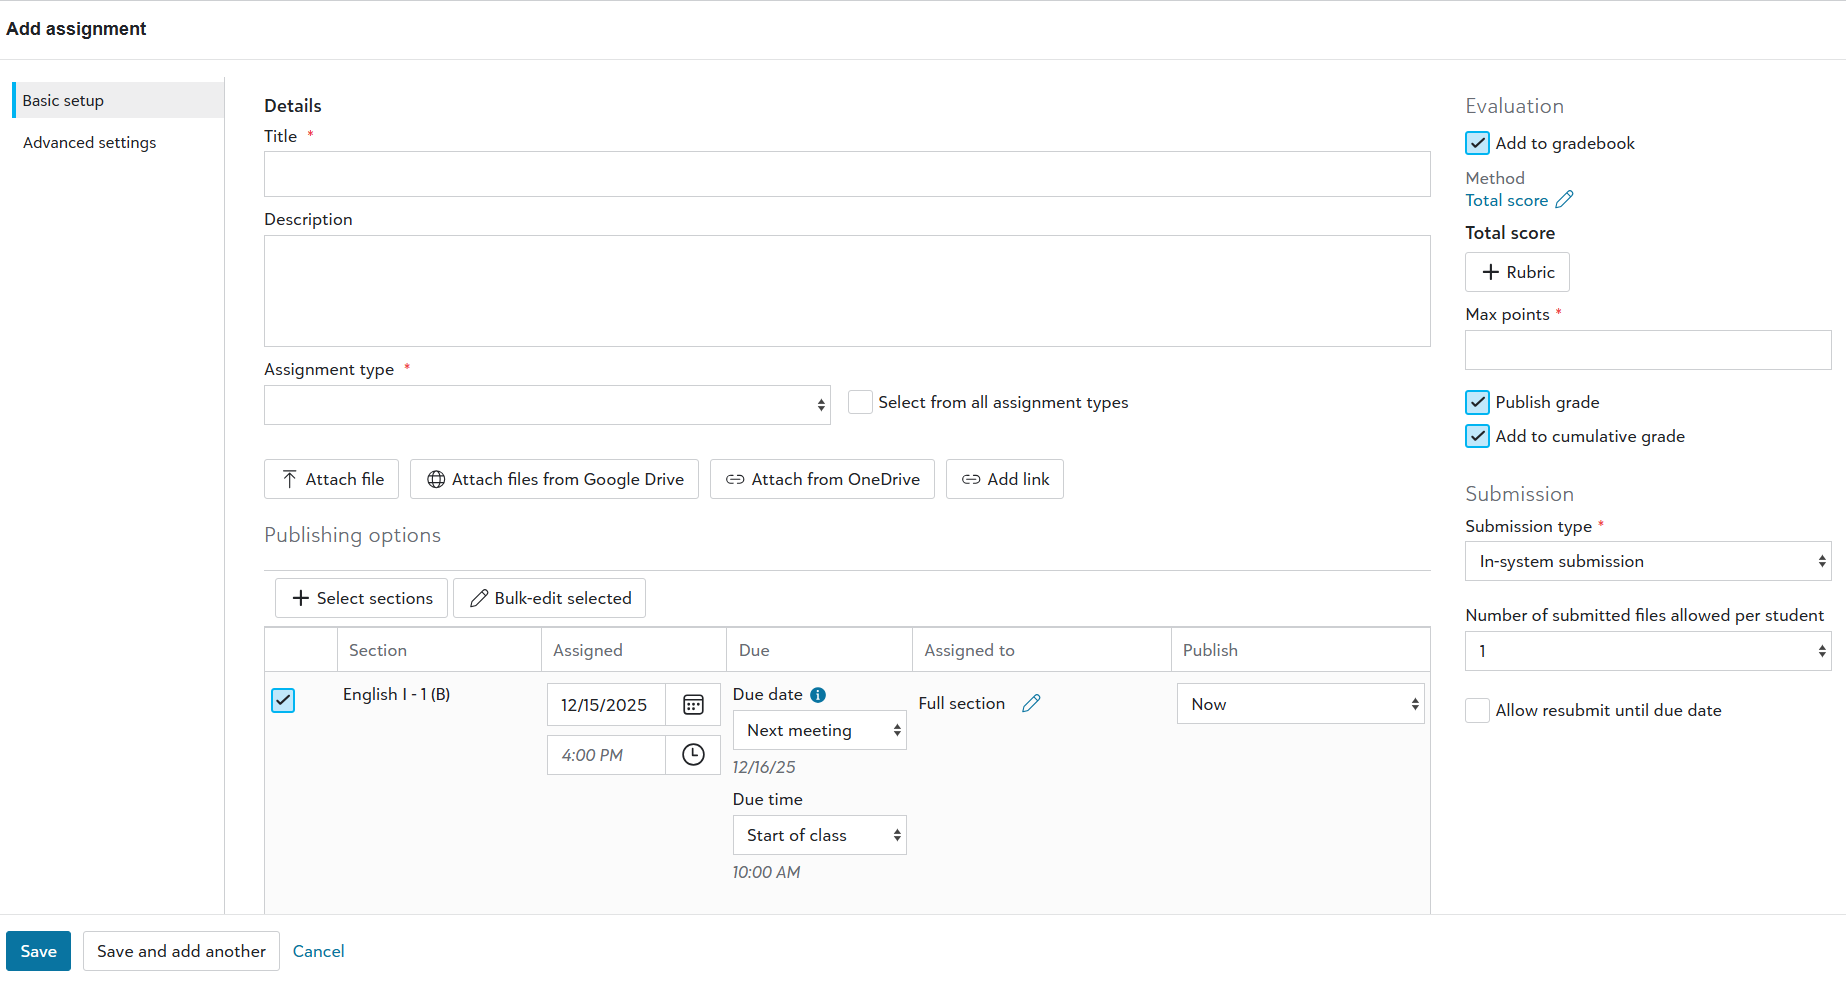
Task: Switch to Advanced settings tab
Action: [x=90, y=143]
